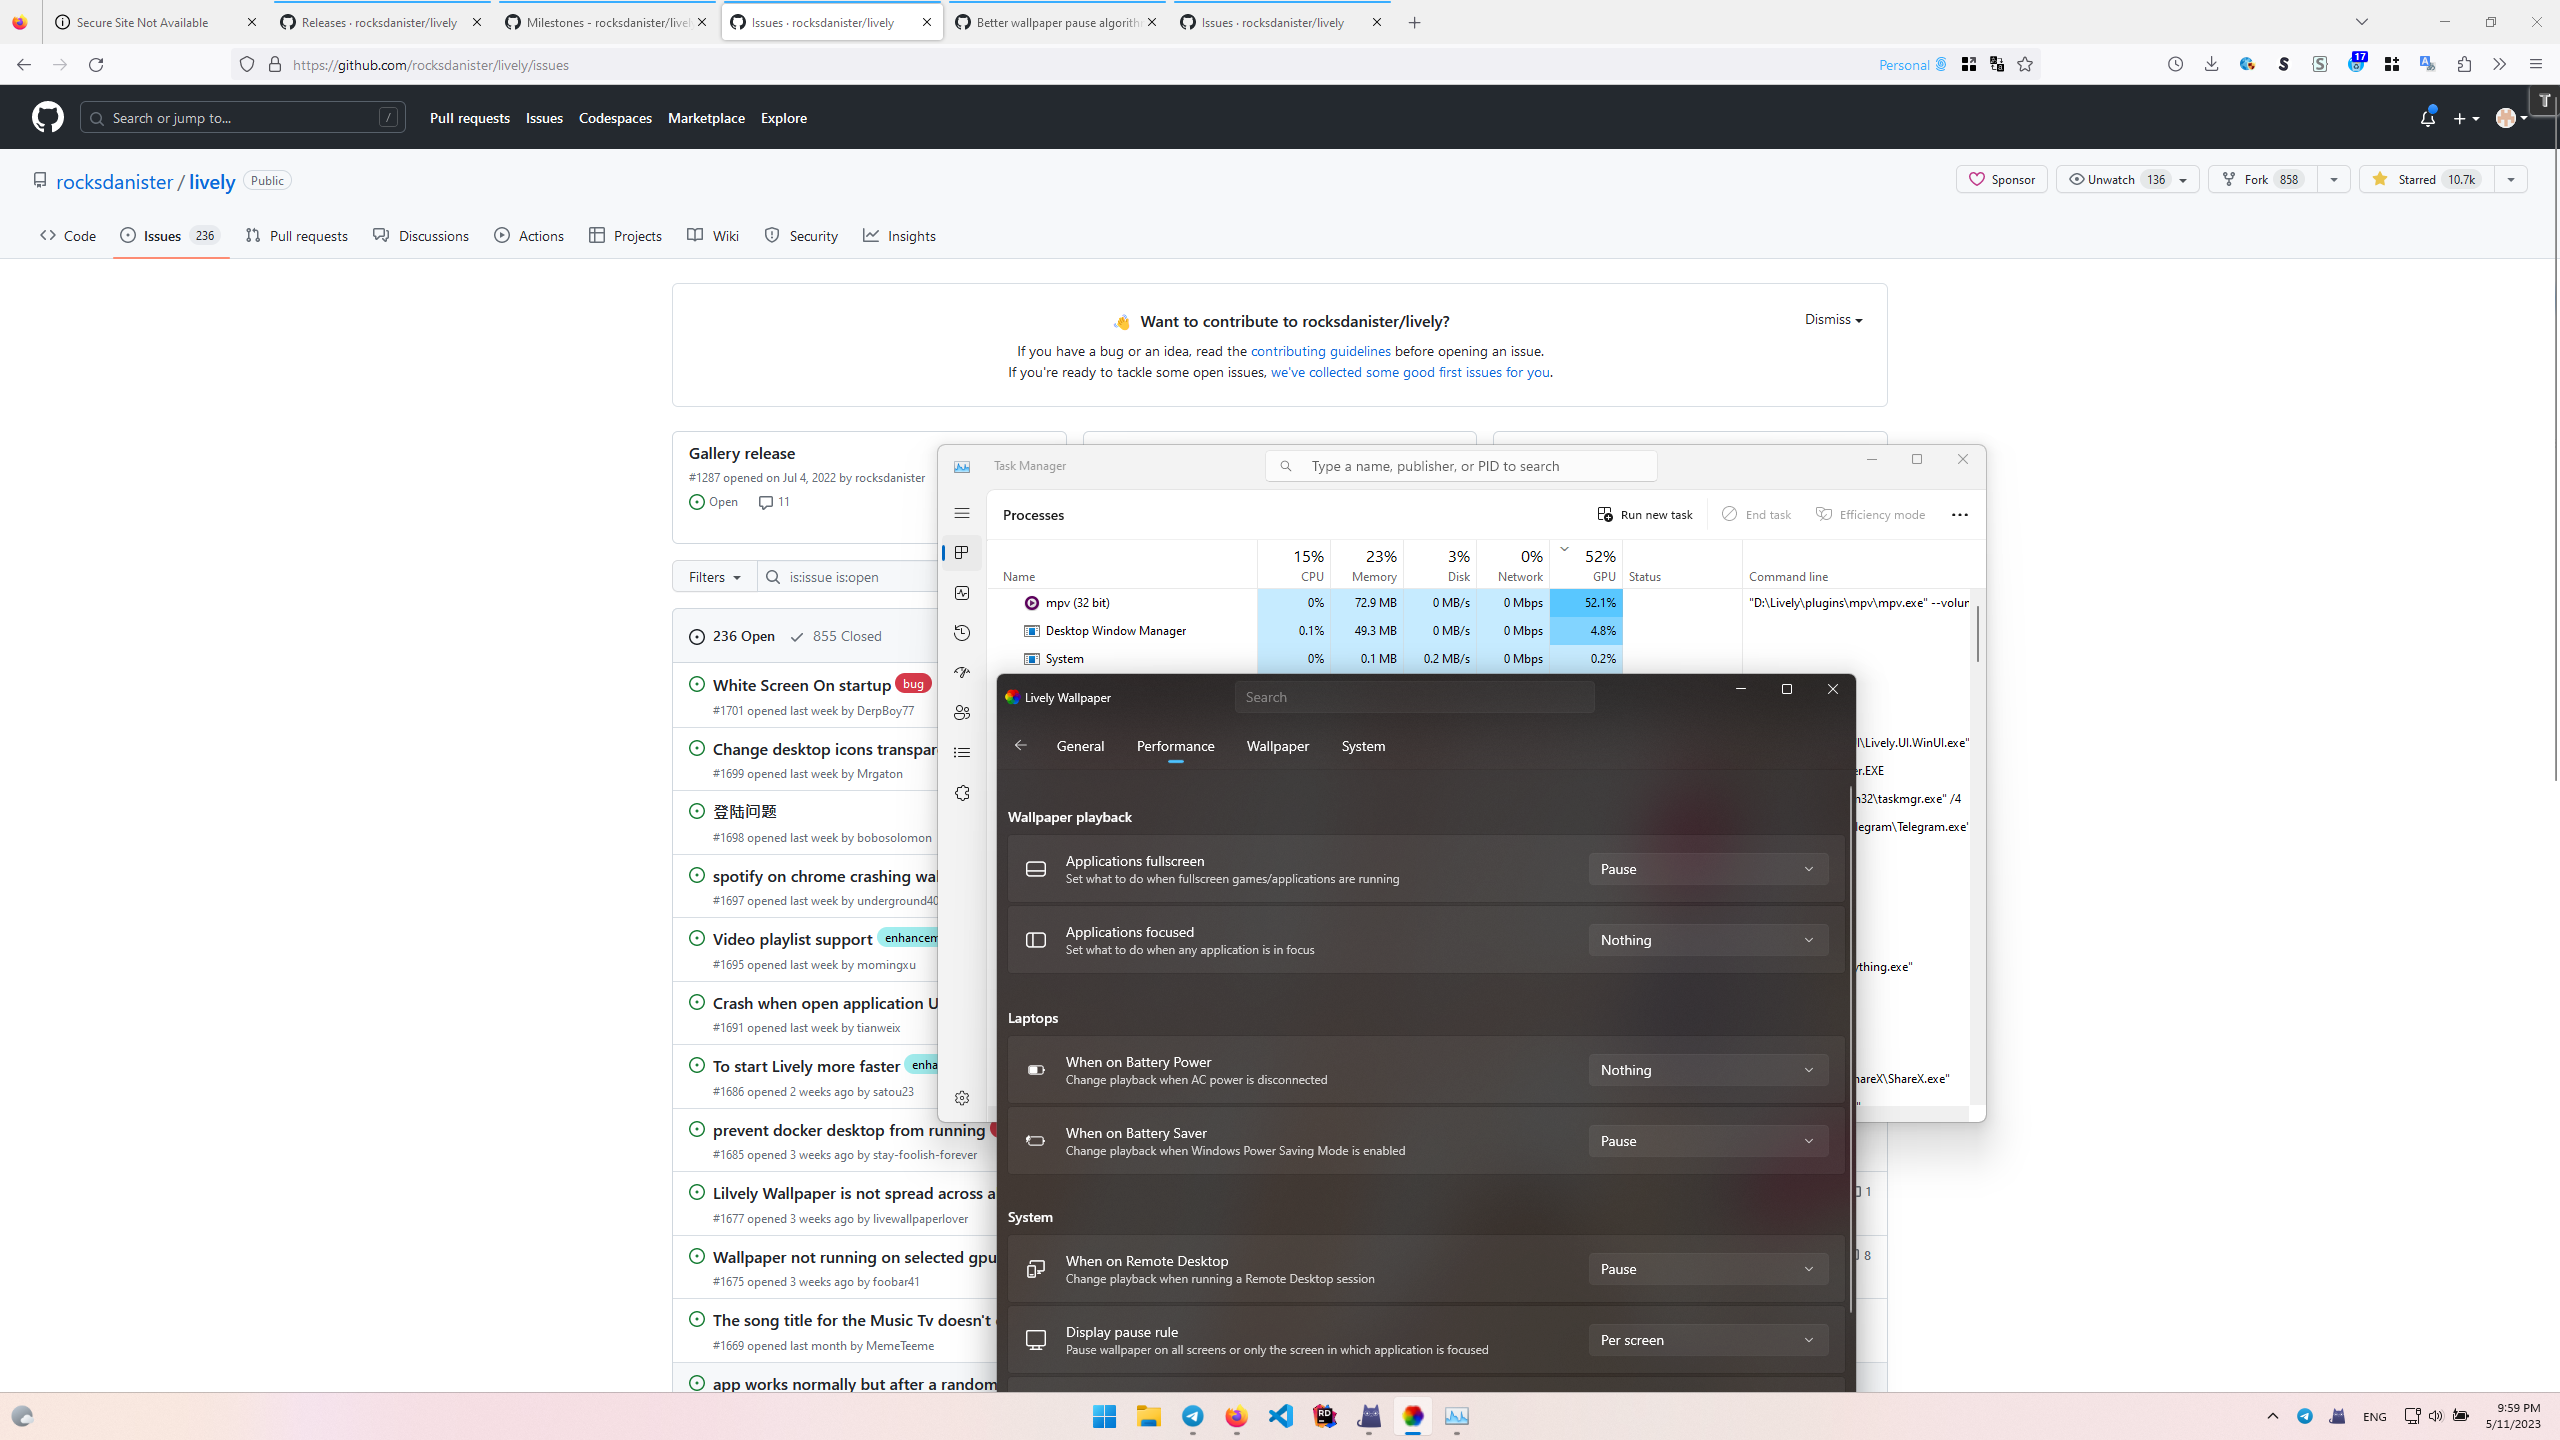
Task: Go back with Lively settings arrow
Action: tap(1020, 745)
